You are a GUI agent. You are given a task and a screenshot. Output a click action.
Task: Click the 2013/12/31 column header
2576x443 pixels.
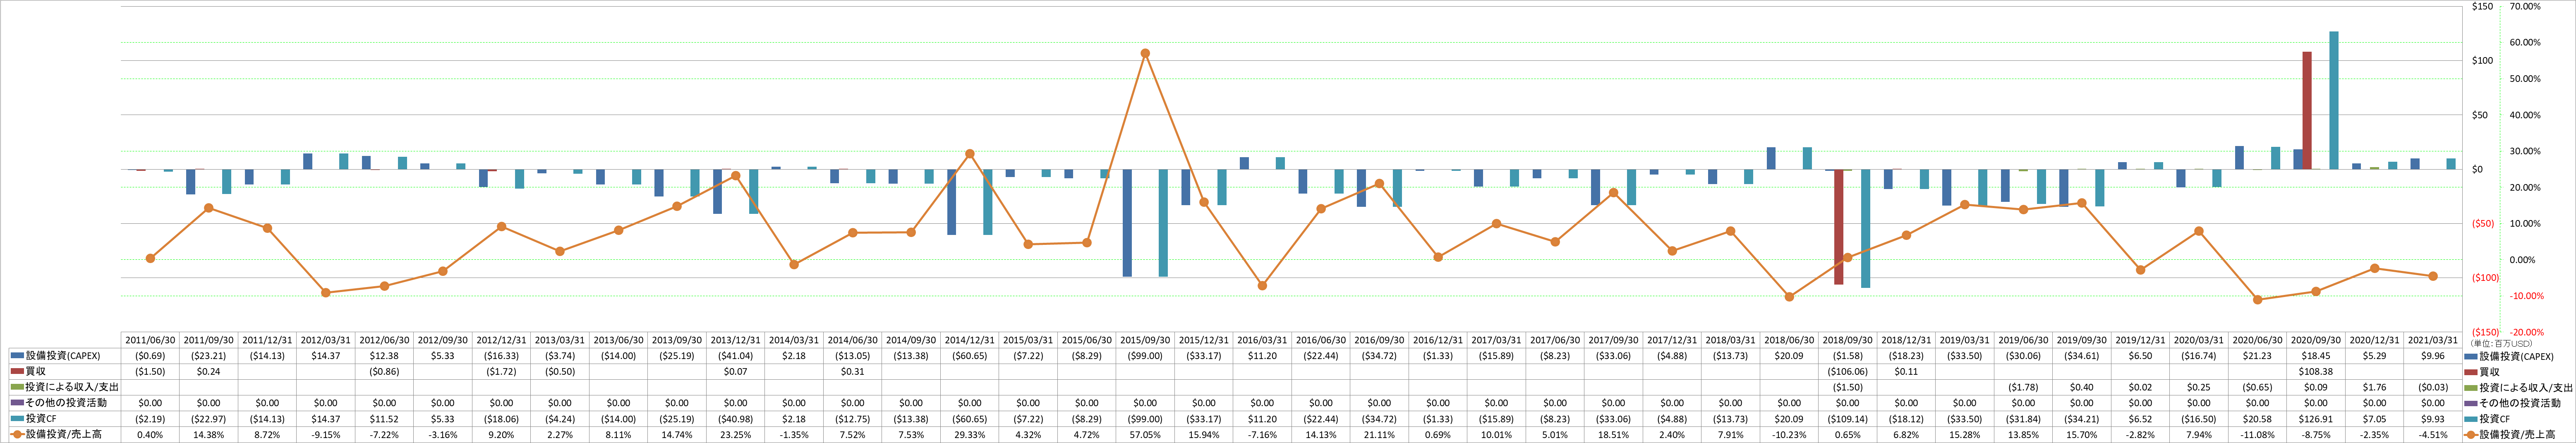[735, 340]
